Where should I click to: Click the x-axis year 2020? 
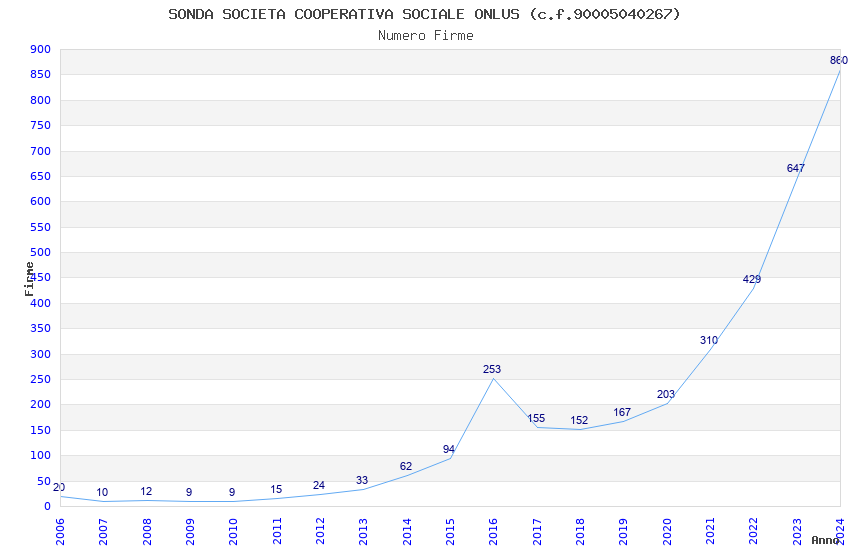coord(667,531)
